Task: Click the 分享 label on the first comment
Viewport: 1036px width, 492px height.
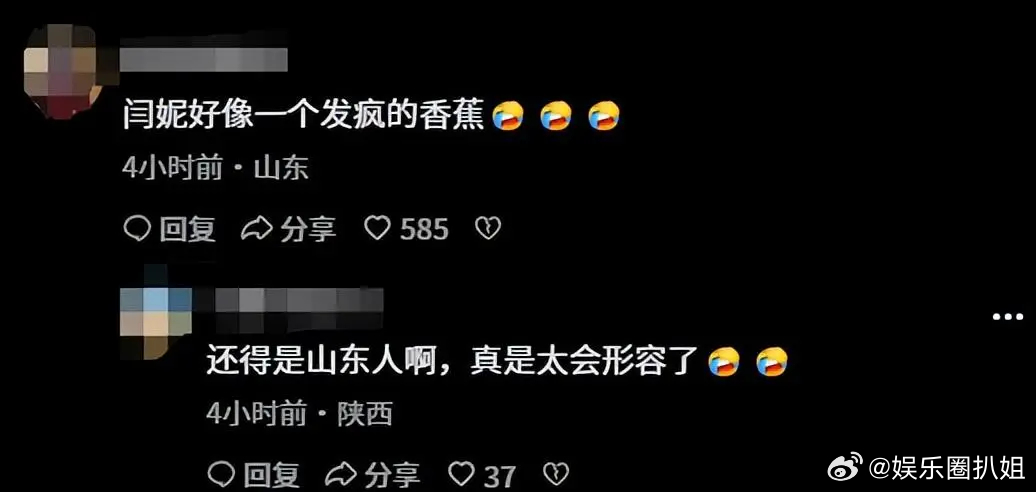Action: [x=308, y=230]
